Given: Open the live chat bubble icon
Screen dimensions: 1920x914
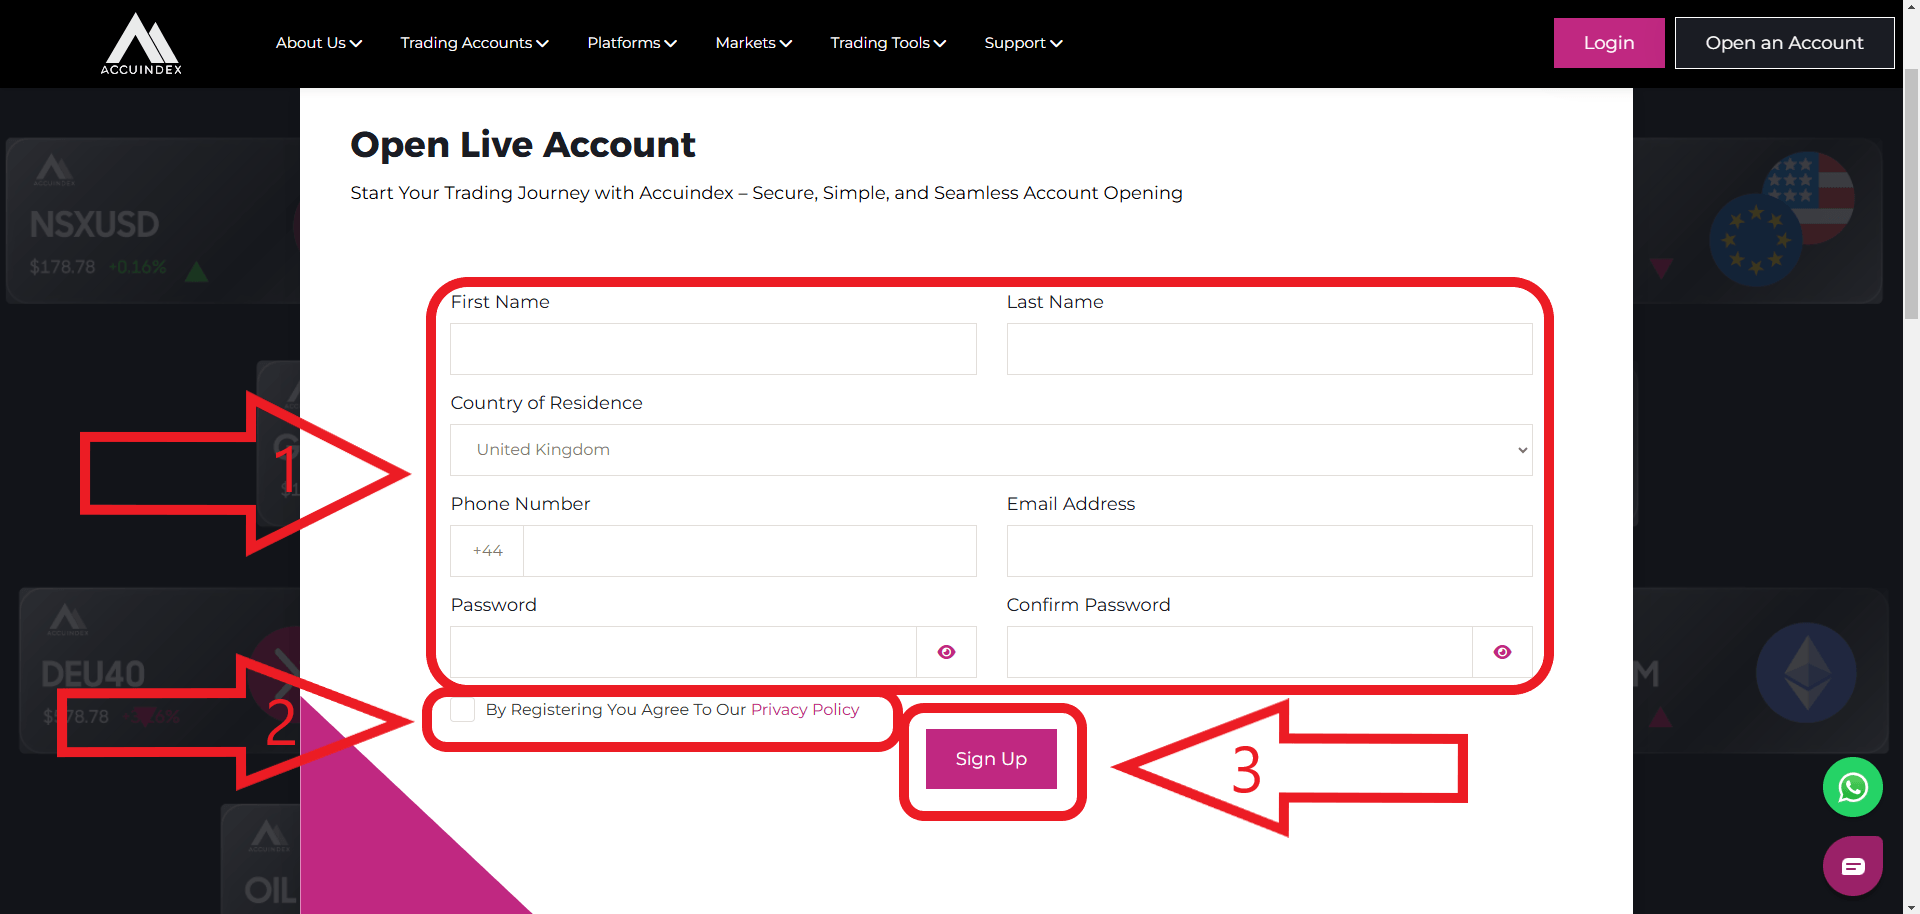Looking at the screenshot, I should [x=1852, y=866].
